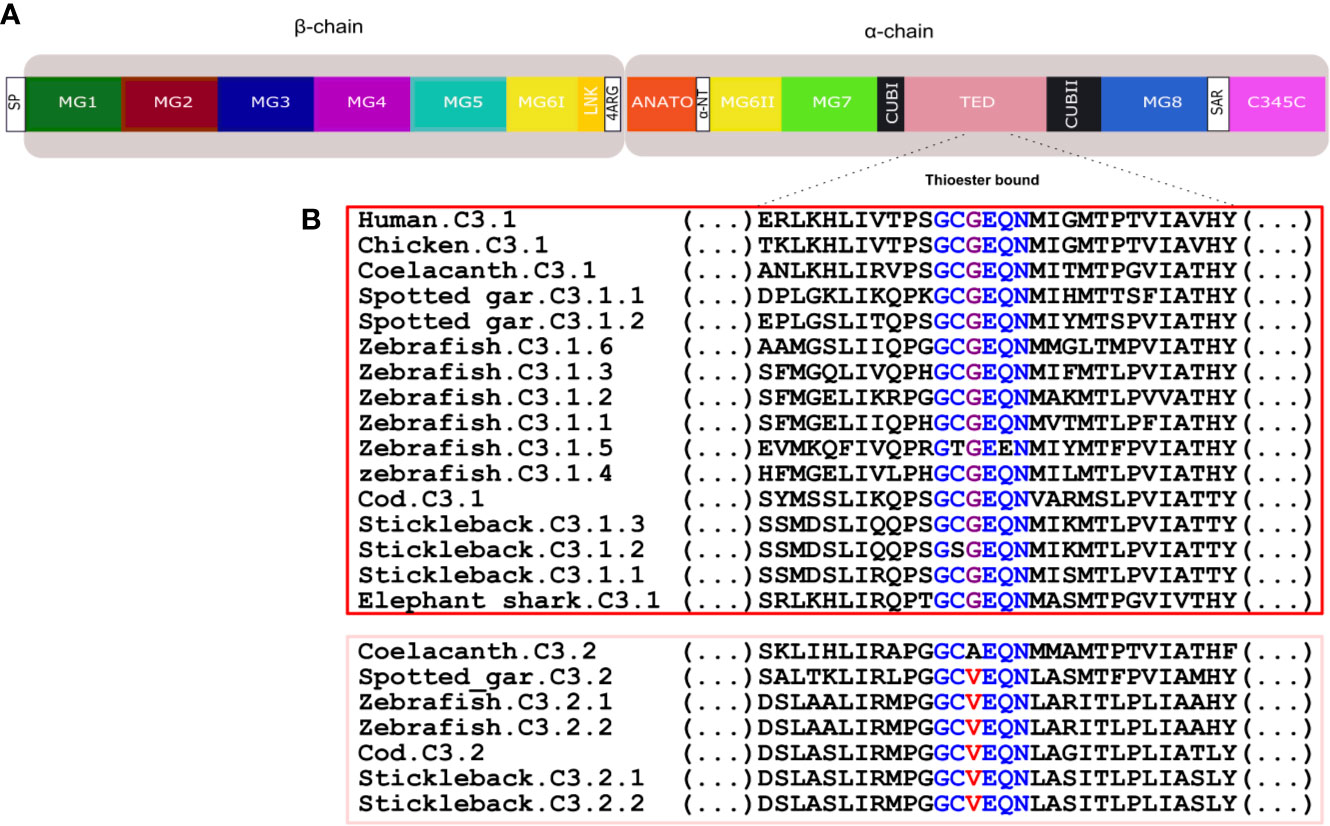Screen dimensions: 1330x826
Task: Click the SALTKLIRLPG sequence in Spotted_gar.C3.2 row
Action: [845, 676]
